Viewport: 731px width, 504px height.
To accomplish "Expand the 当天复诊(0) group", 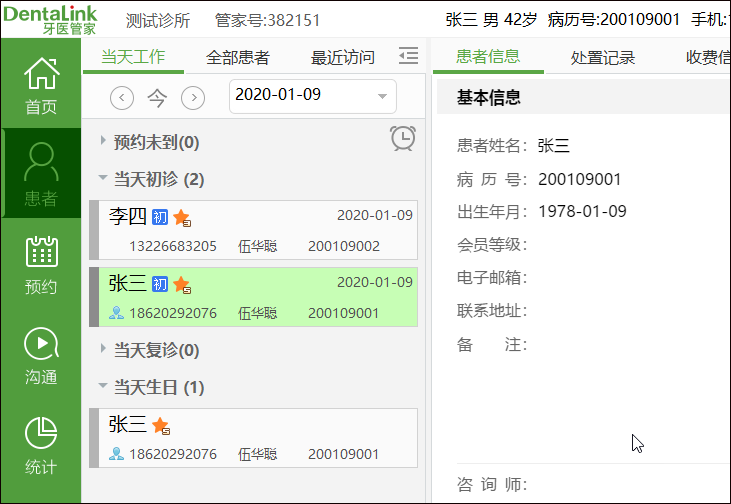I will pos(103,348).
